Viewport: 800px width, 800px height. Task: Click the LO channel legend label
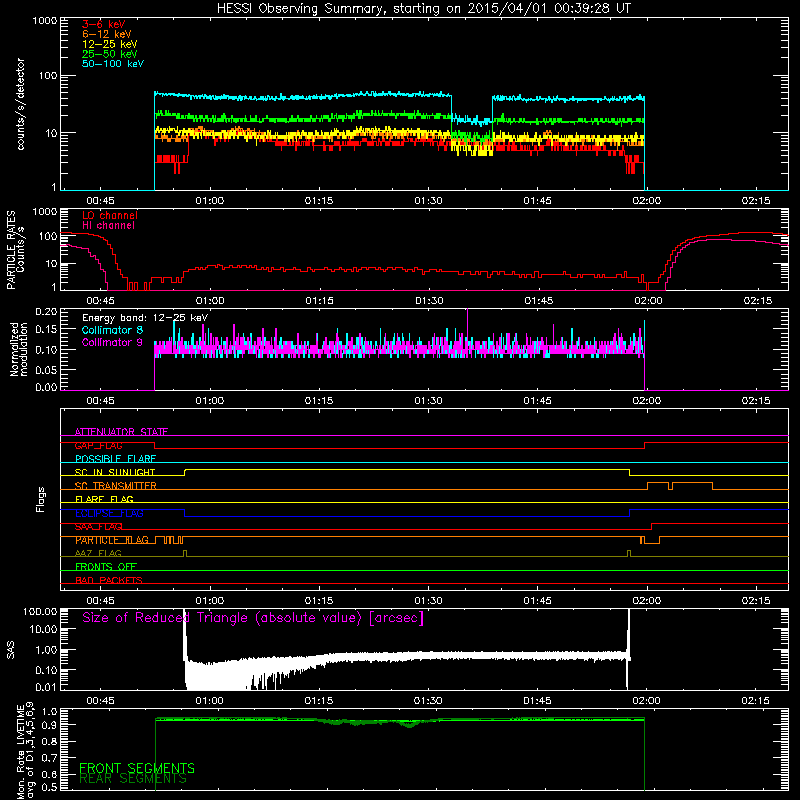pyautogui.click(x=110, y=215)
